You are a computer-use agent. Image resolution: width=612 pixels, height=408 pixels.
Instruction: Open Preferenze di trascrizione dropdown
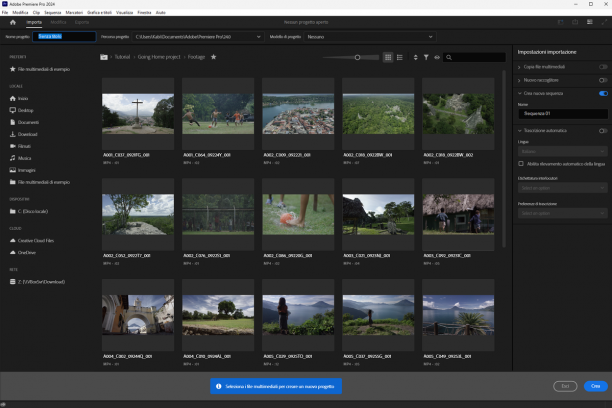(x=562, y=213)
